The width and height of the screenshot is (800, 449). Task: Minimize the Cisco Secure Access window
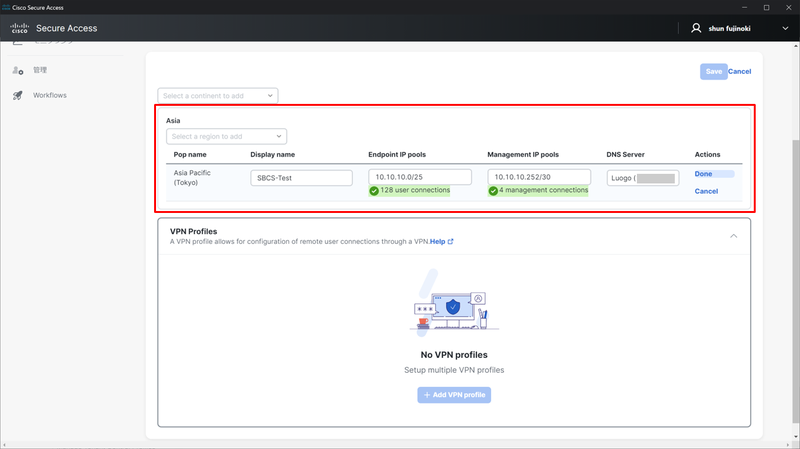pos(744,7)
